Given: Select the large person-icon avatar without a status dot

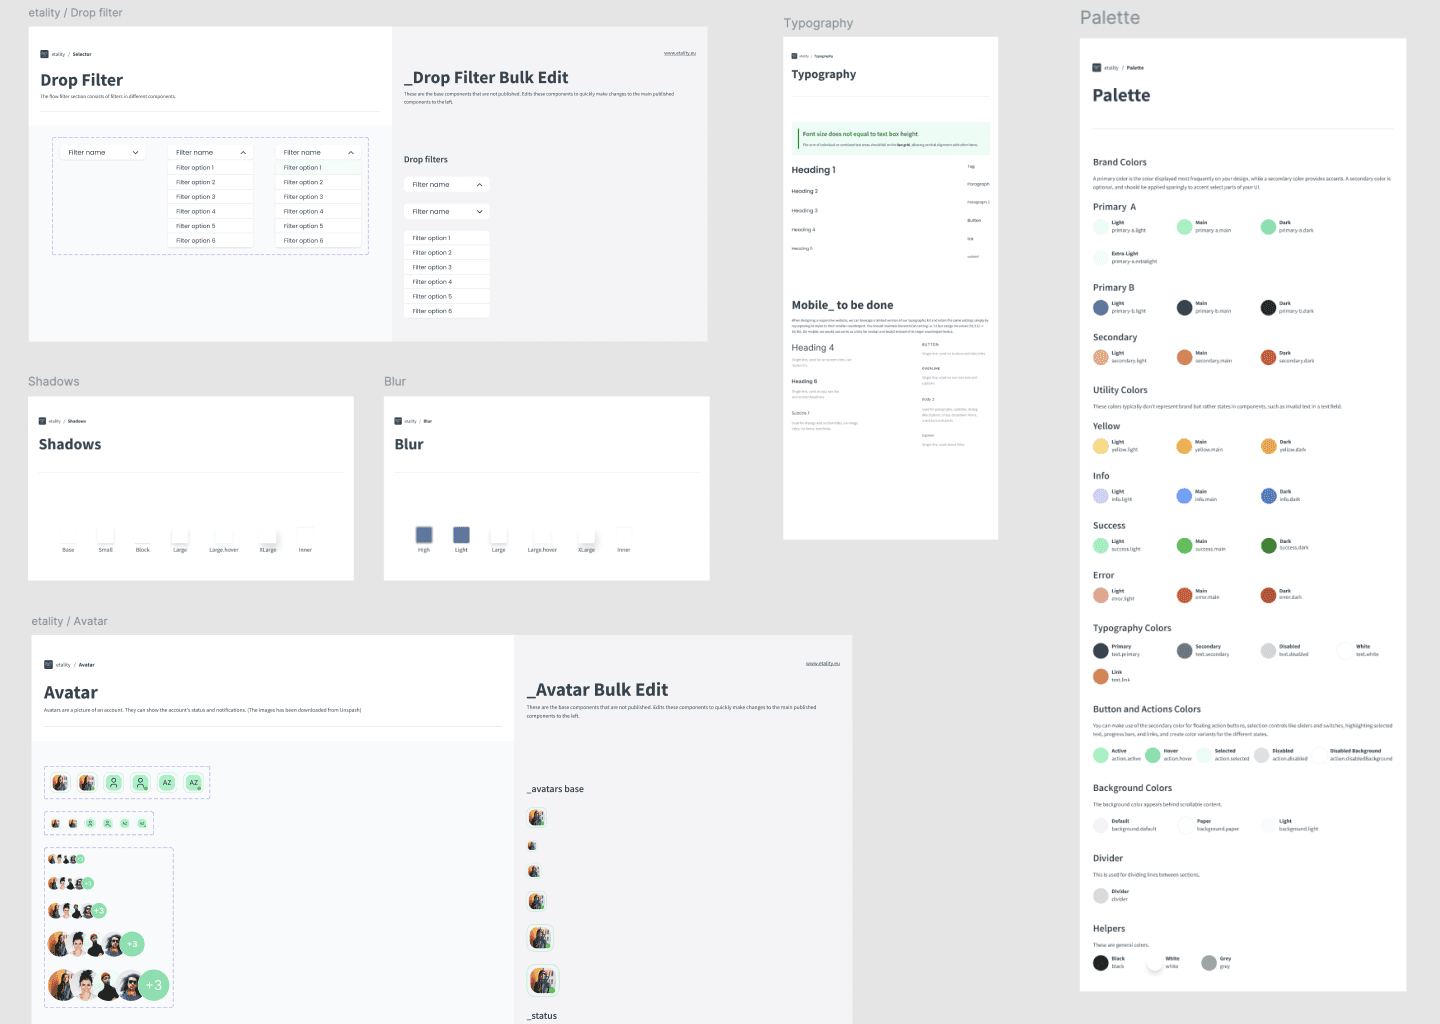Looking at the screenshot, I should pos(114,783).
